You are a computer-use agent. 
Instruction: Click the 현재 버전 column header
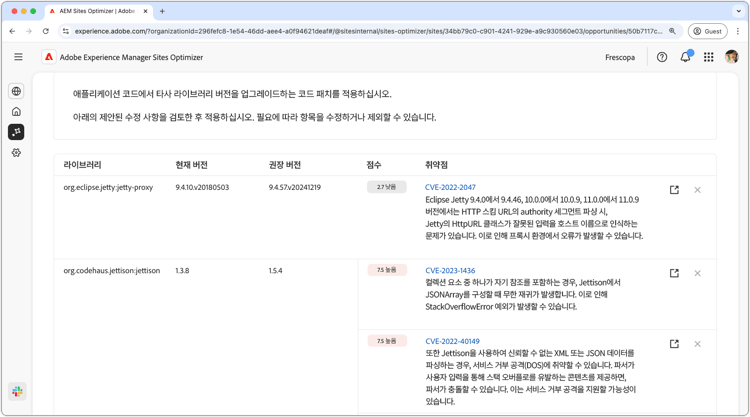coord(191,165)
